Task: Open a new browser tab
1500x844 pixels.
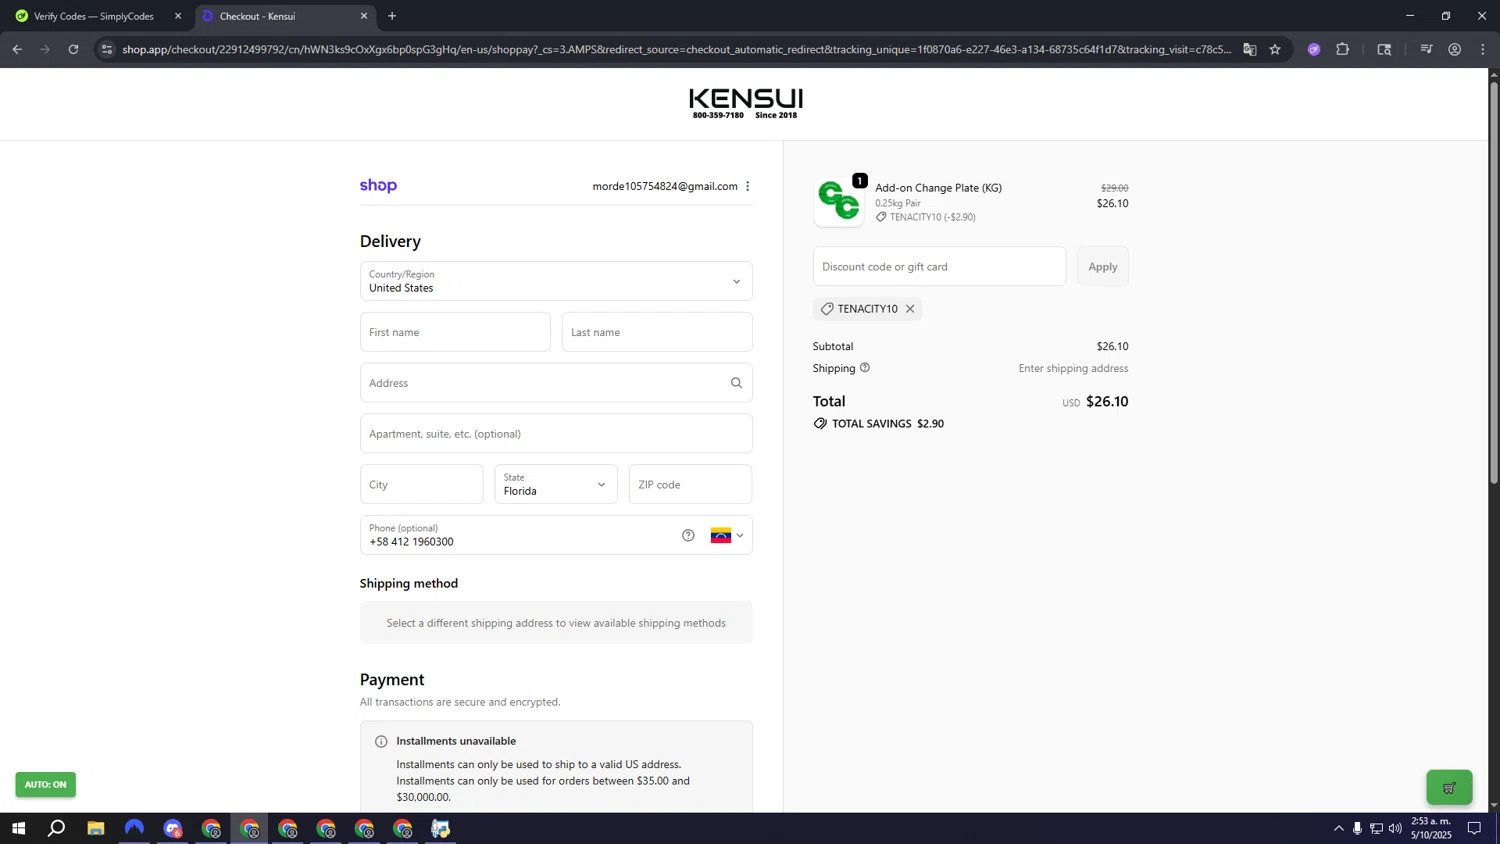Action: point(392,16)
